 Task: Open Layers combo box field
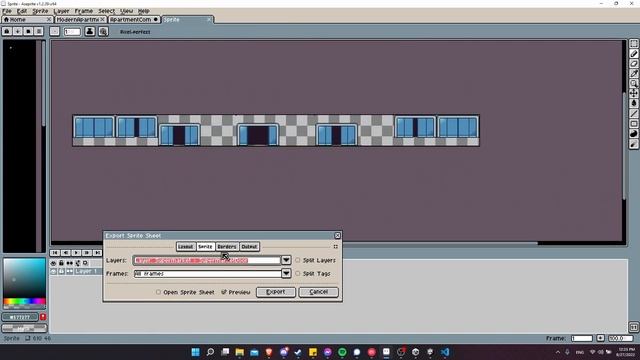pyautogui.click(x=207, y=260)
